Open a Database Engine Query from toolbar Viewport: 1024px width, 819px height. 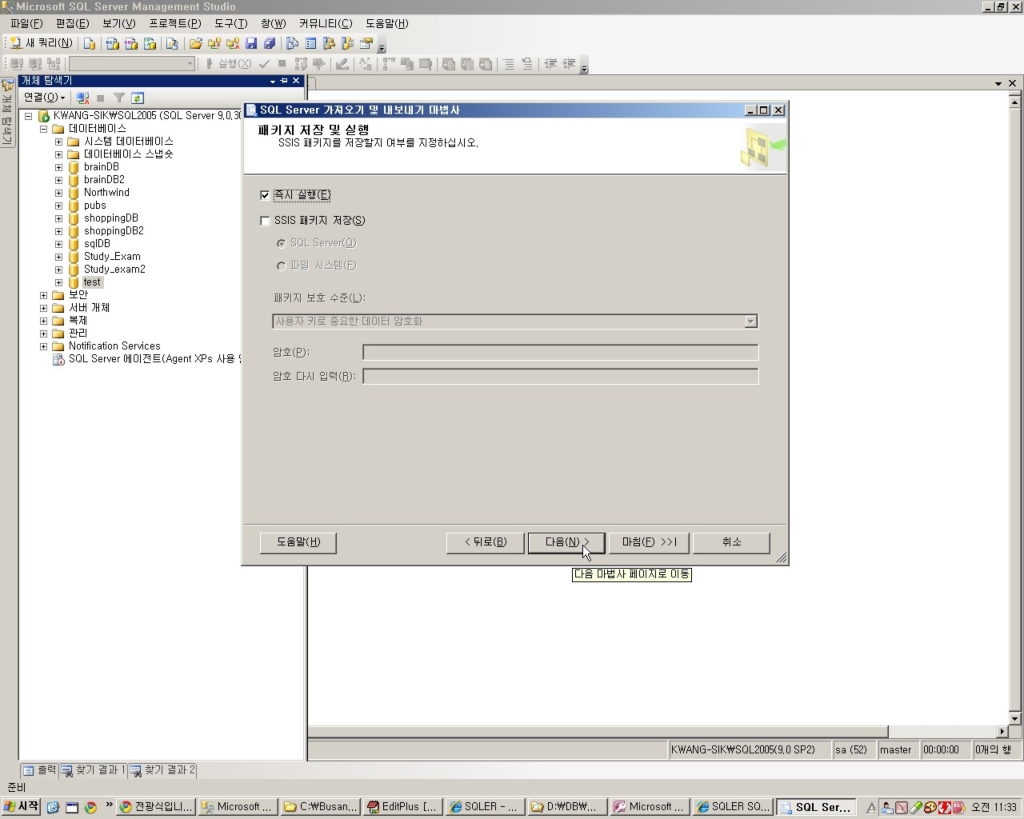click(89, 44)
